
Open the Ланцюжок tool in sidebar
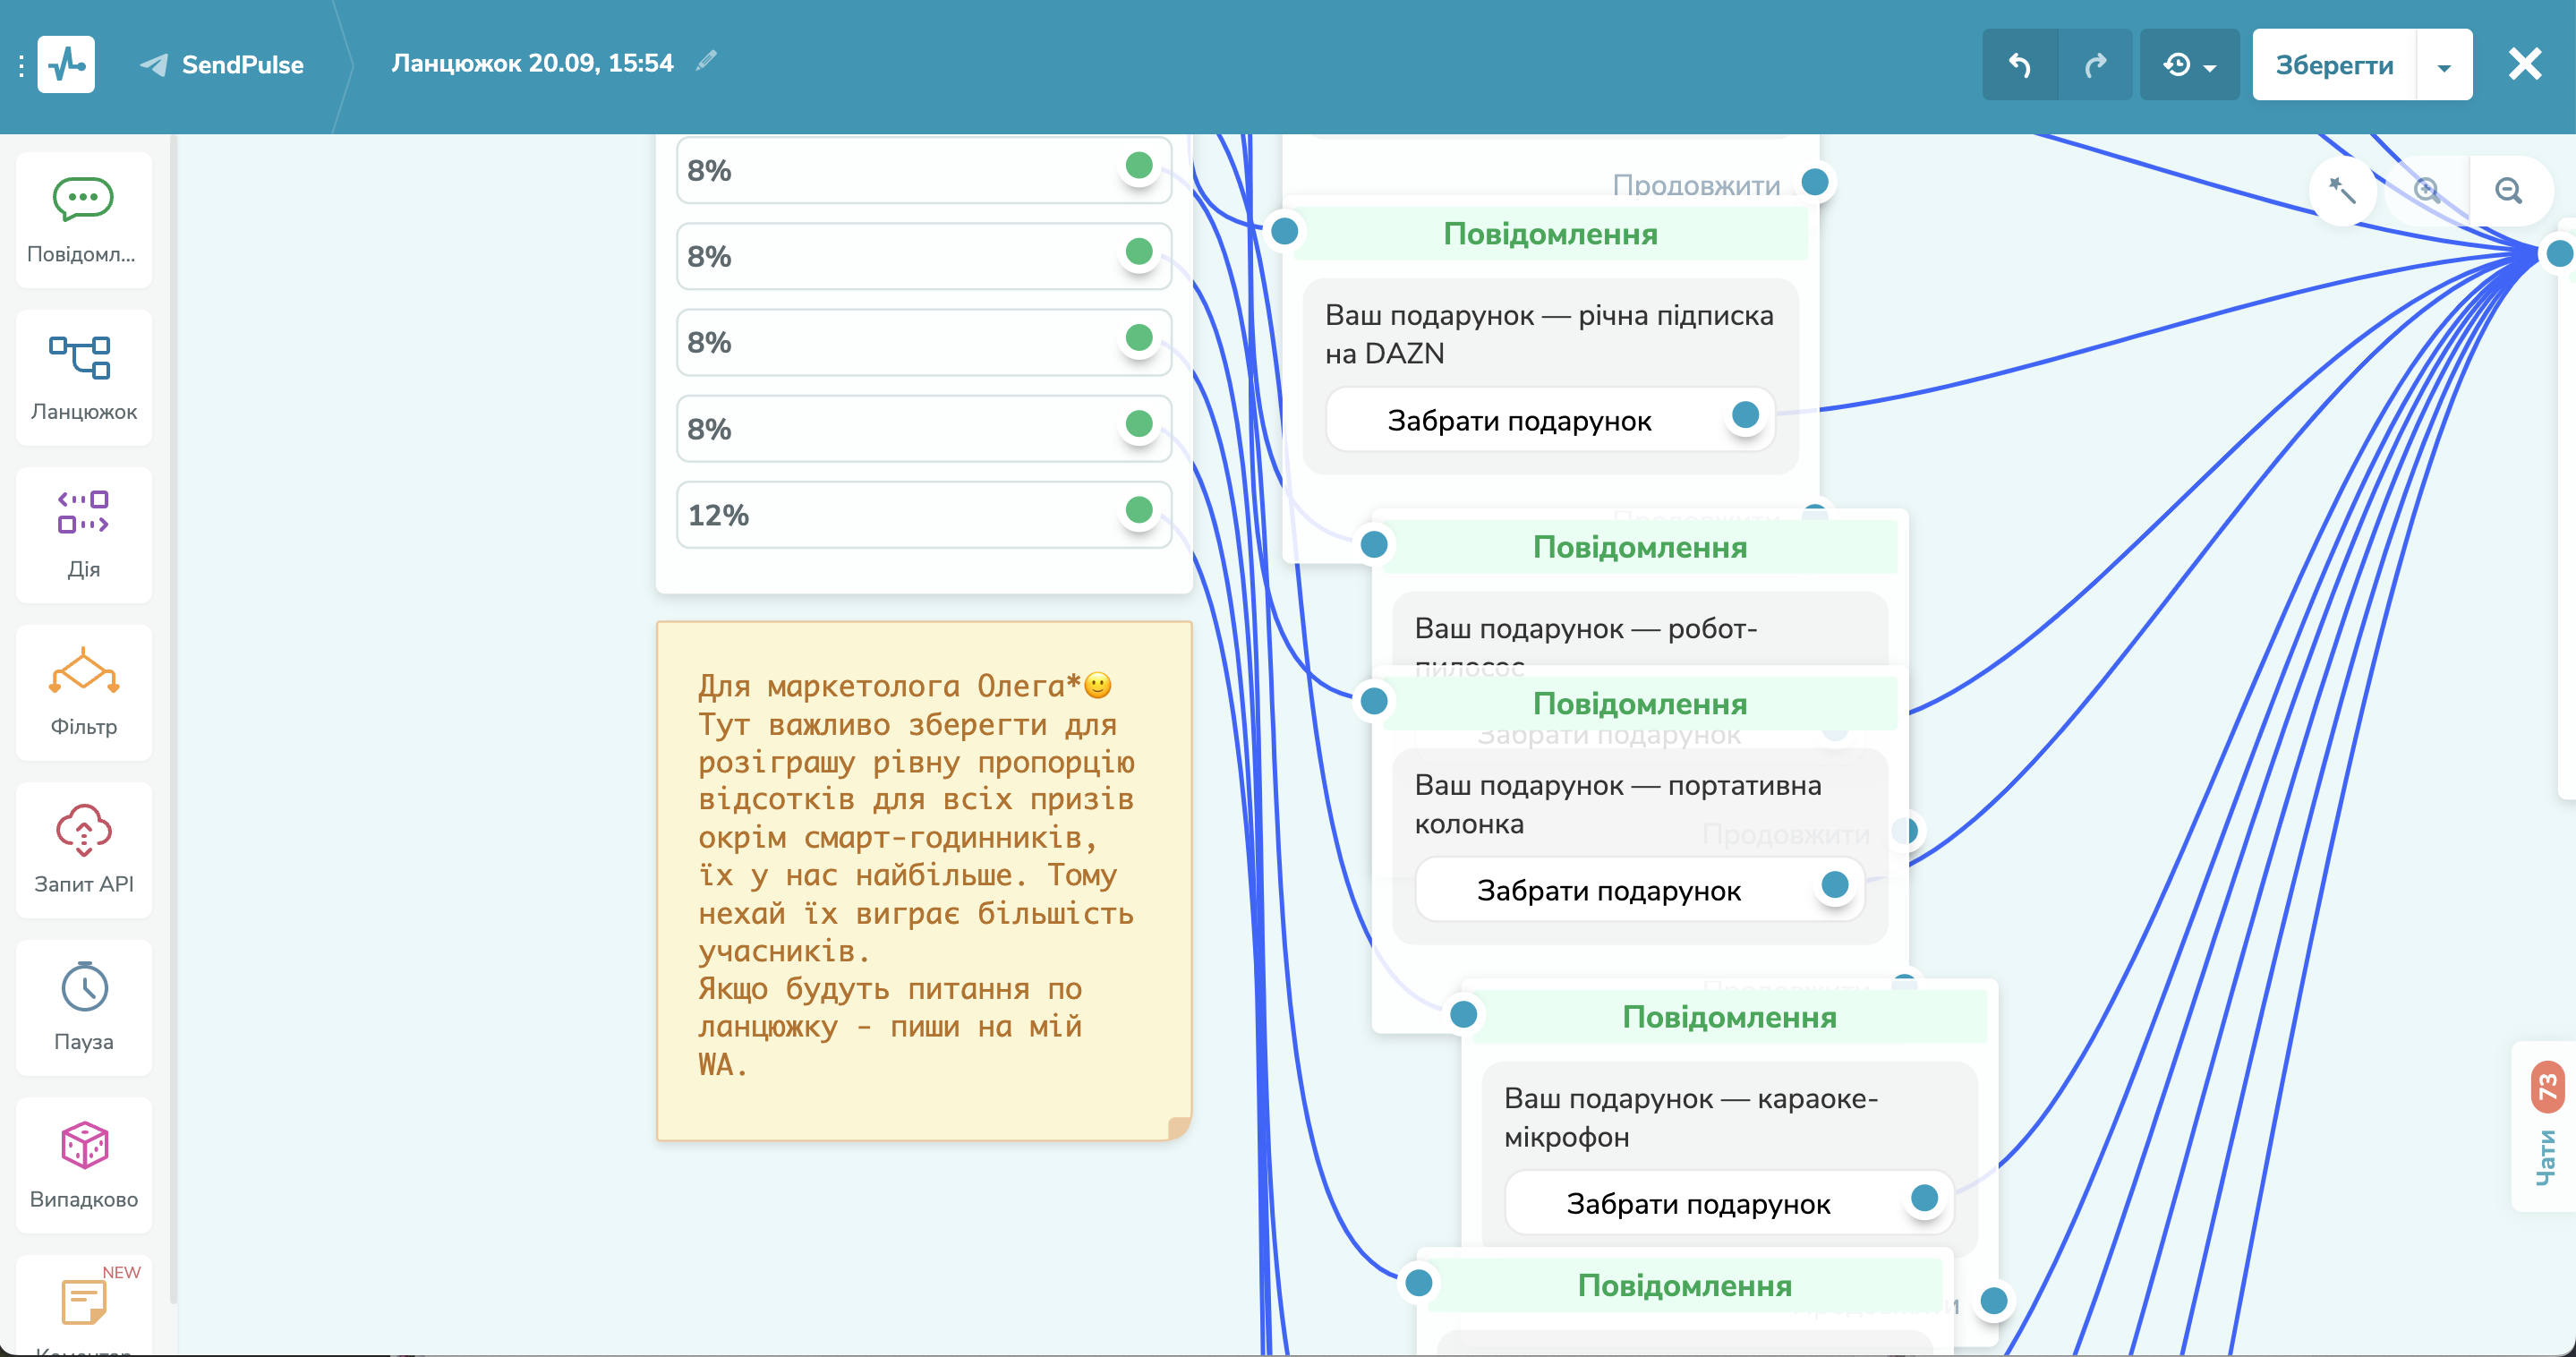[84, 375]
